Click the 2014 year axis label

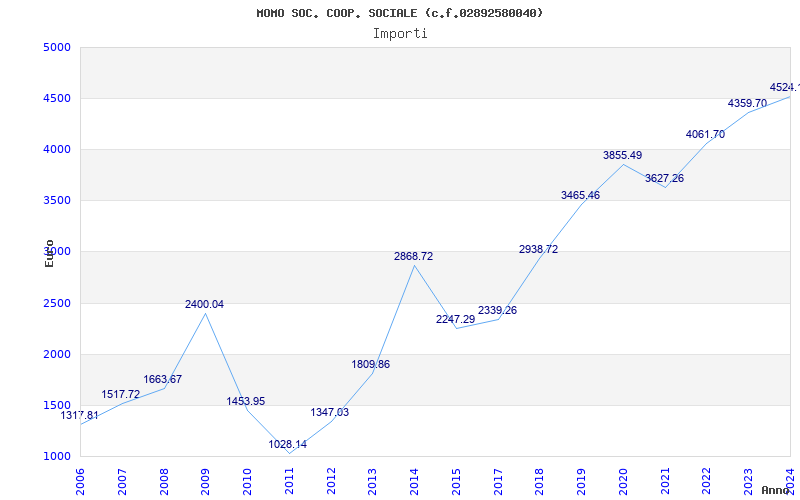tap(415, 481)
